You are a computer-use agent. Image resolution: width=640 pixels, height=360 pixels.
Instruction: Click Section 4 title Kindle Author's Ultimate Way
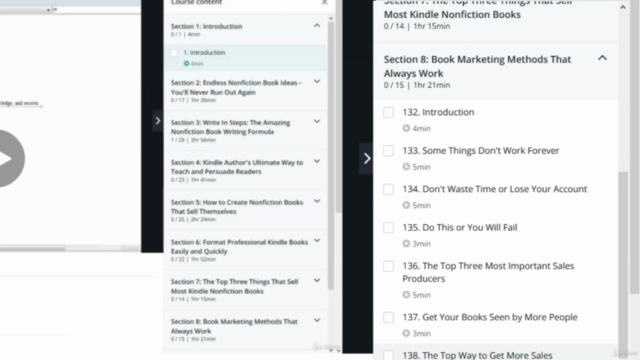point(237,167)
